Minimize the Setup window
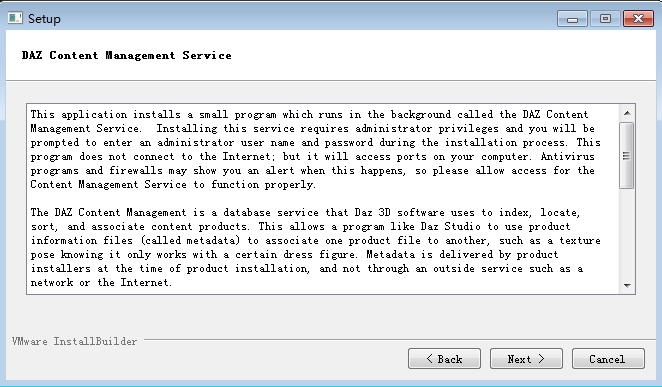This screenshot has height=387, width=662. [x=572, y=19]
